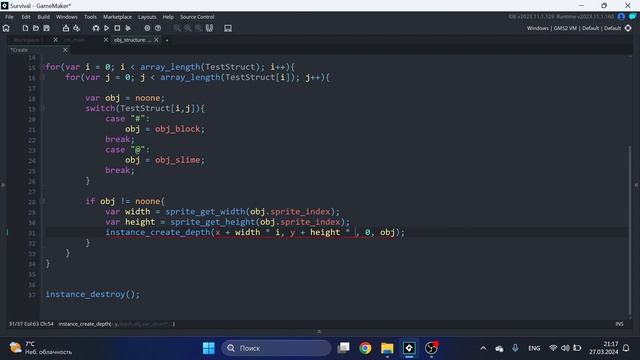Open the Source Control menu
This screenshot has width=640, height=360.
point(197,17)
